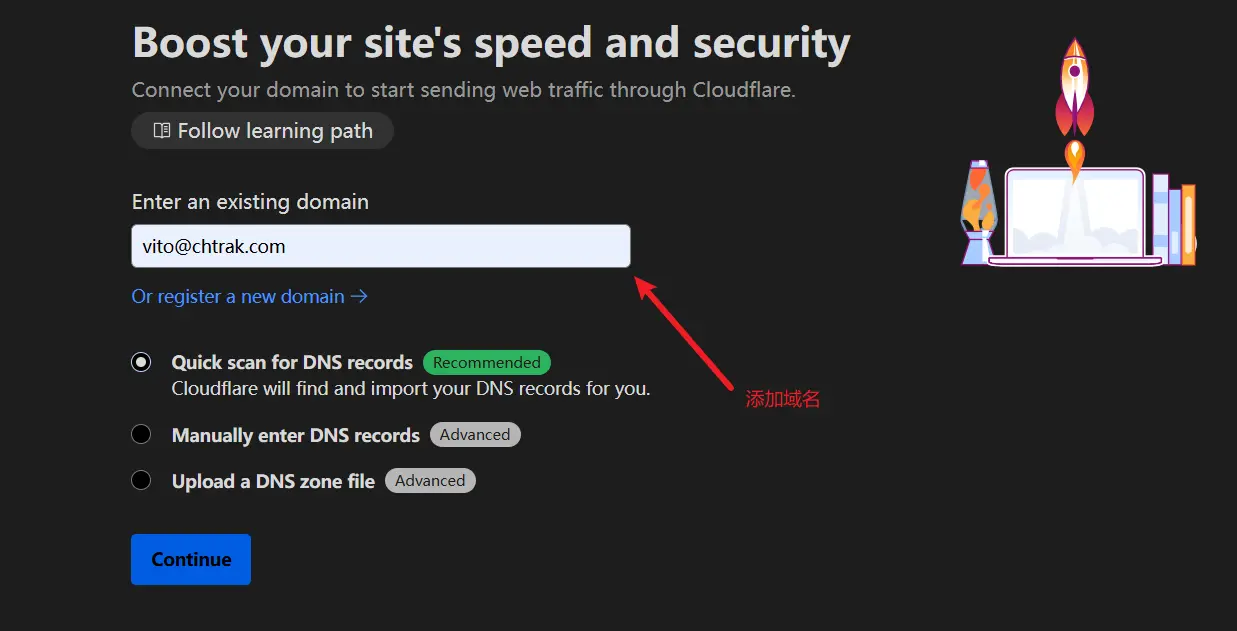This screenshot has width=1237, height=631.
Task: Click the Enter an existing domain label
Action: (250, 202)
